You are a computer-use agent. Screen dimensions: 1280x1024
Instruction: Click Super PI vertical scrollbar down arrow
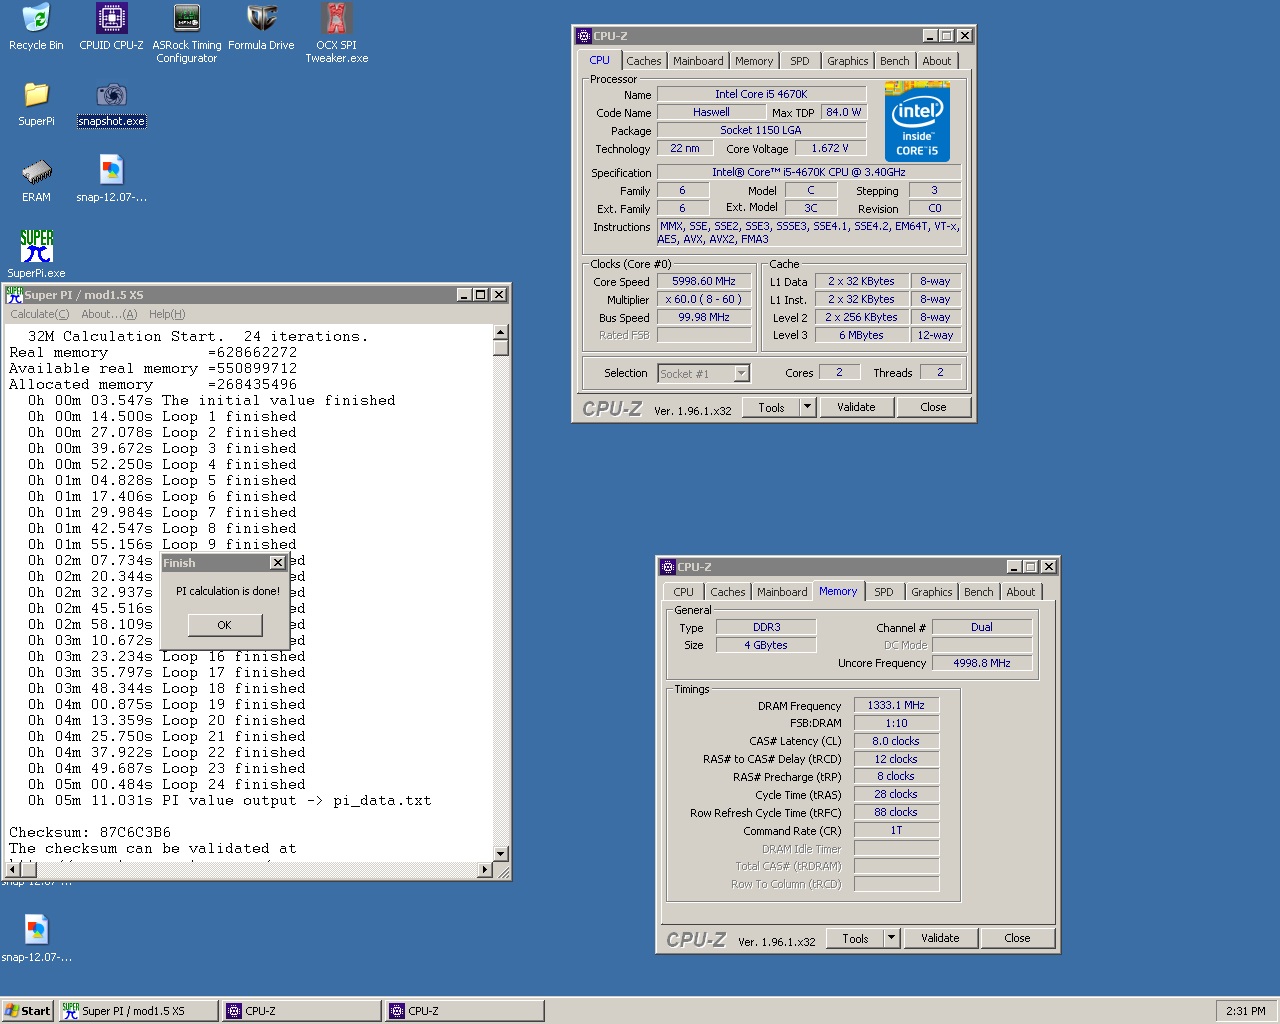pyautogui.click(x=501, y=854)
